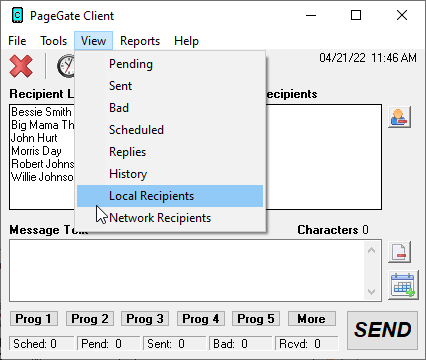The height and width of the screenshot is (360, 426).
Task: Select Sent from the View menu
Action: tap(170, 86)
